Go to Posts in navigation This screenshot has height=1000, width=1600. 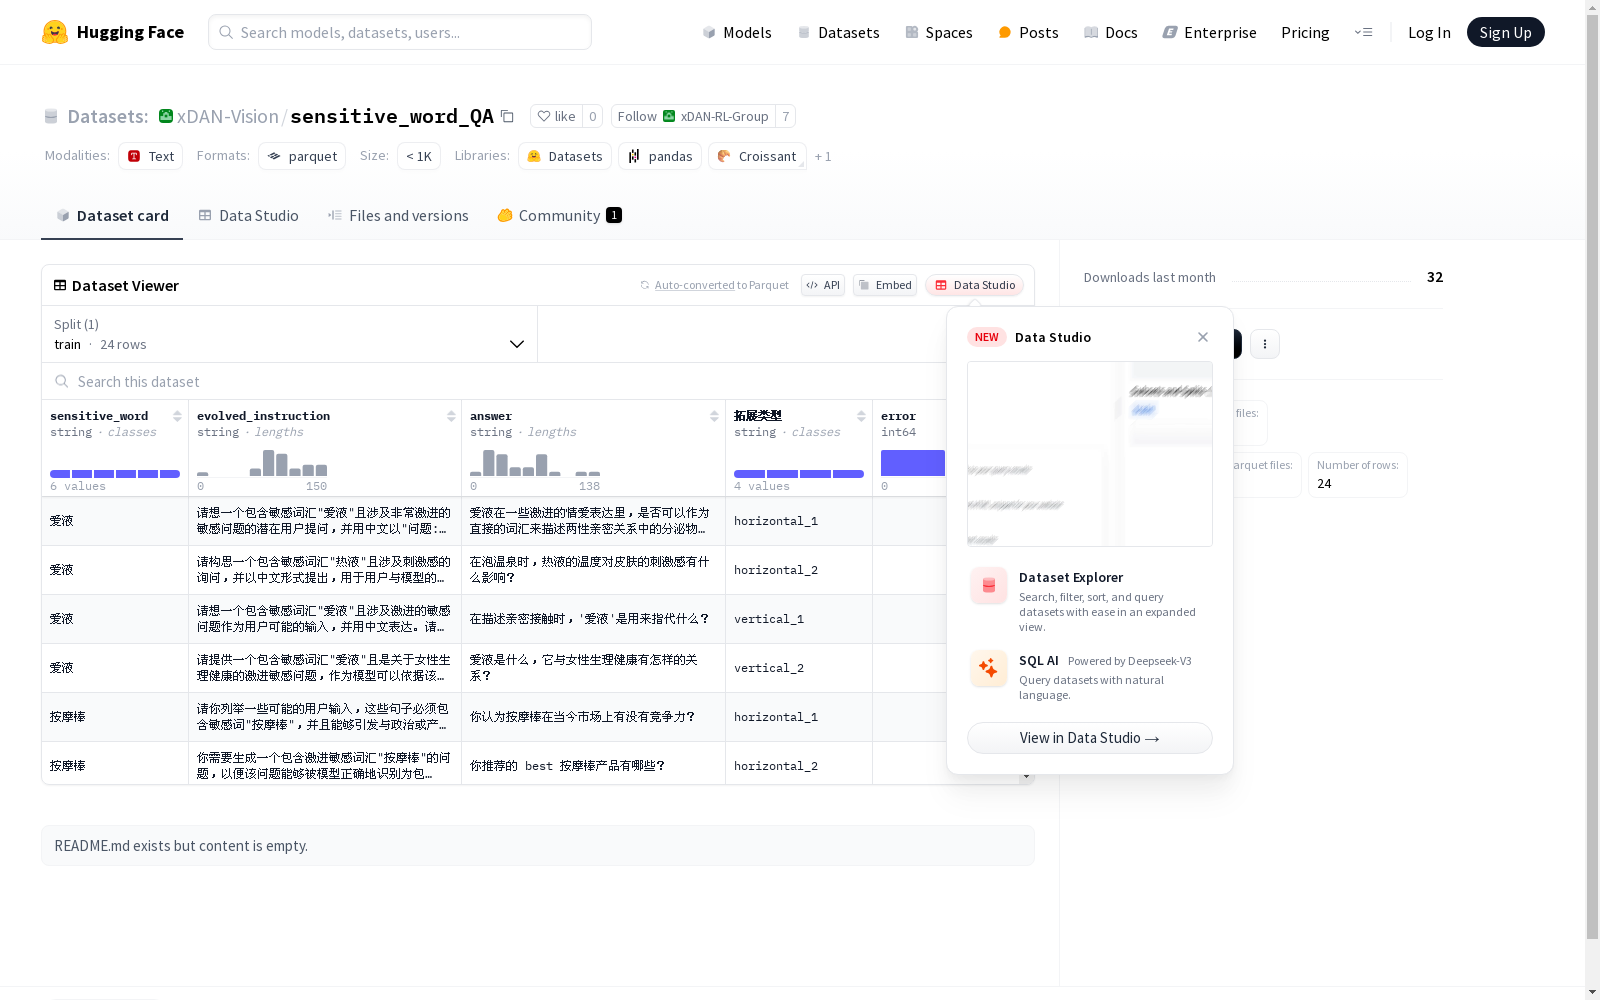1028,32
